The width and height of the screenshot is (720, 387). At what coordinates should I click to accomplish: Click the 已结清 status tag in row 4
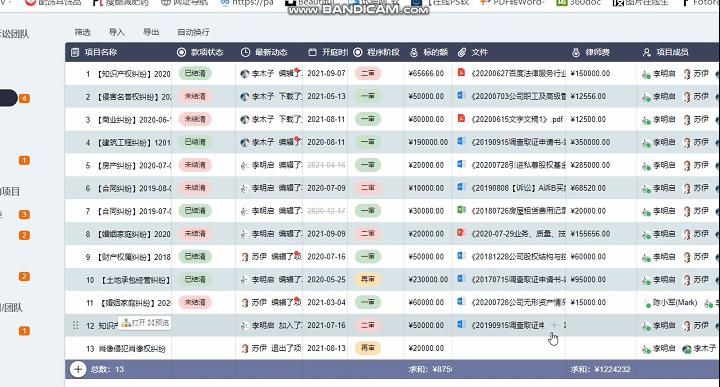click(x=195, y=142)
